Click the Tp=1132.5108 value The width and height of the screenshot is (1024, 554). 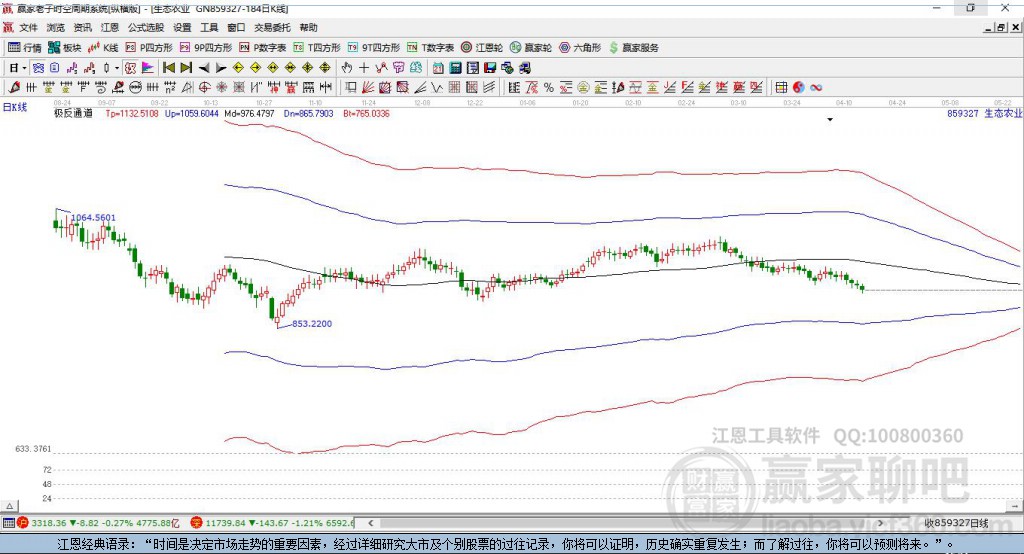click(132, 114)
